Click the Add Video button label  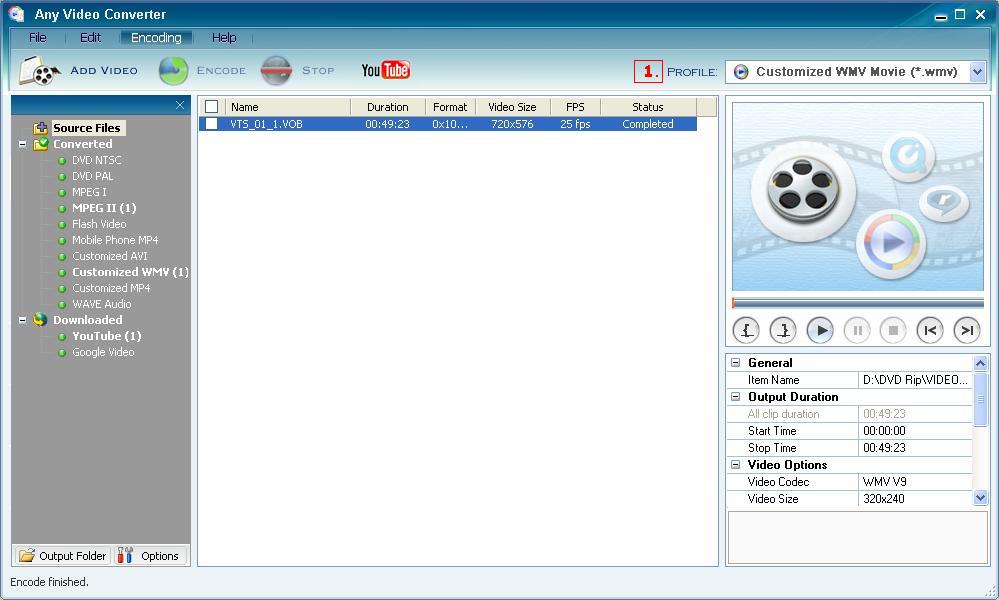click(104, 71)
